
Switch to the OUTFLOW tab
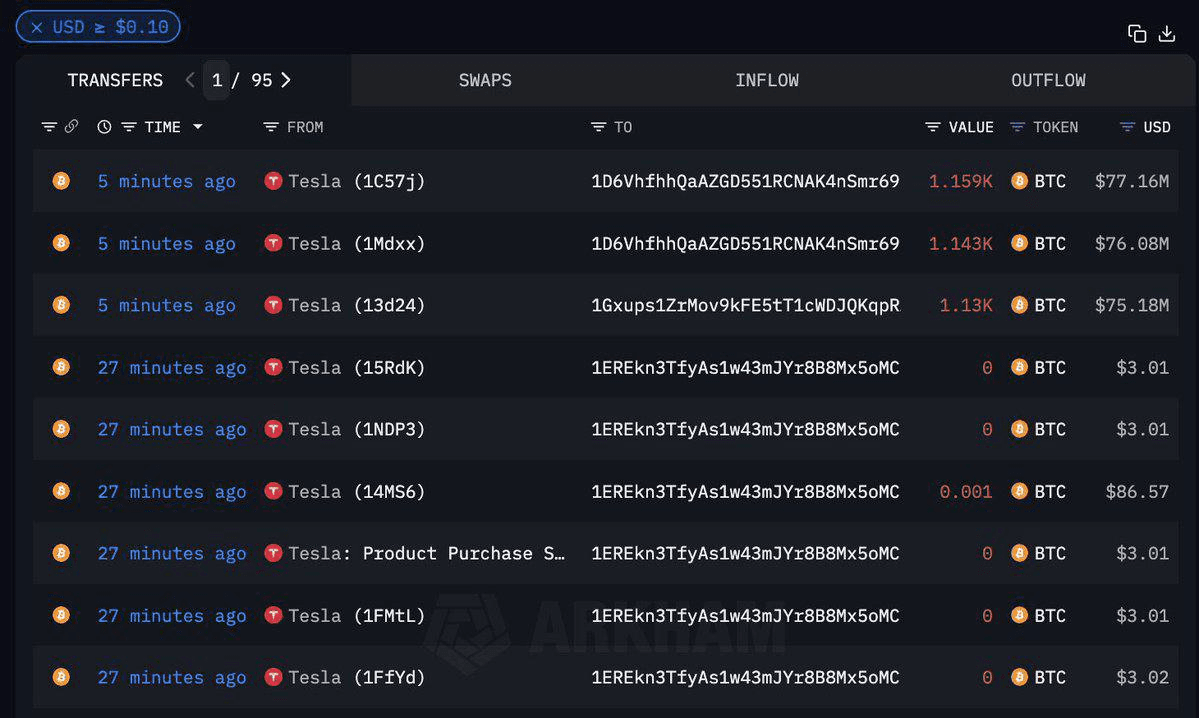click(x=1048, y=80)
